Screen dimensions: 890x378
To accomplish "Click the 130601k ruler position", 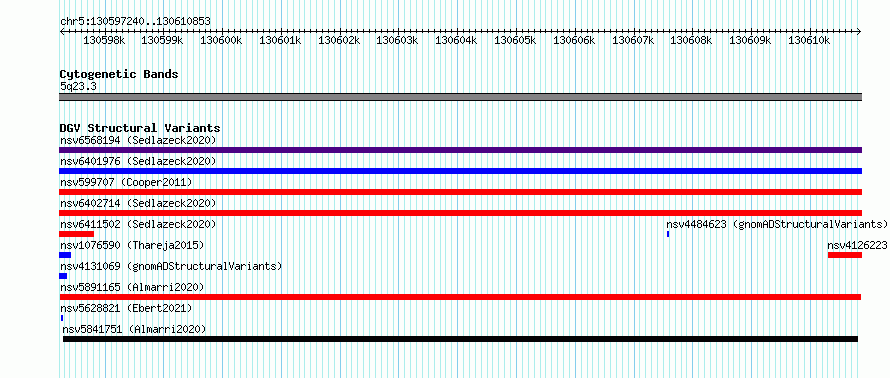I will [280, 40].
